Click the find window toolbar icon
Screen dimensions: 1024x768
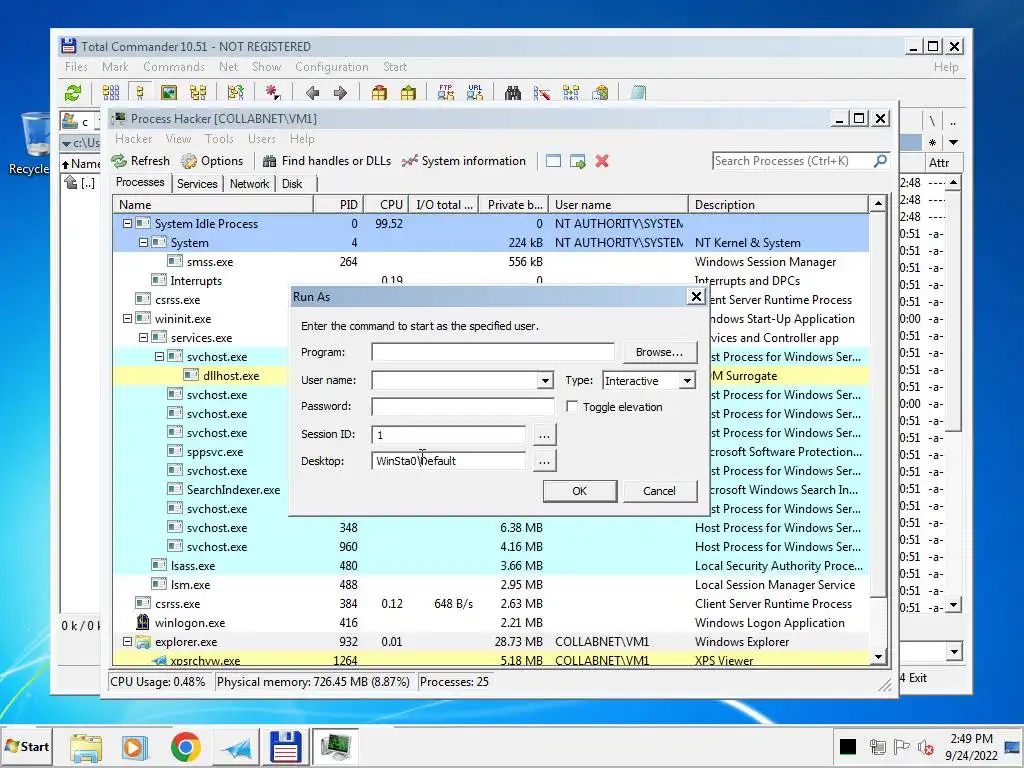click(553, 161)
